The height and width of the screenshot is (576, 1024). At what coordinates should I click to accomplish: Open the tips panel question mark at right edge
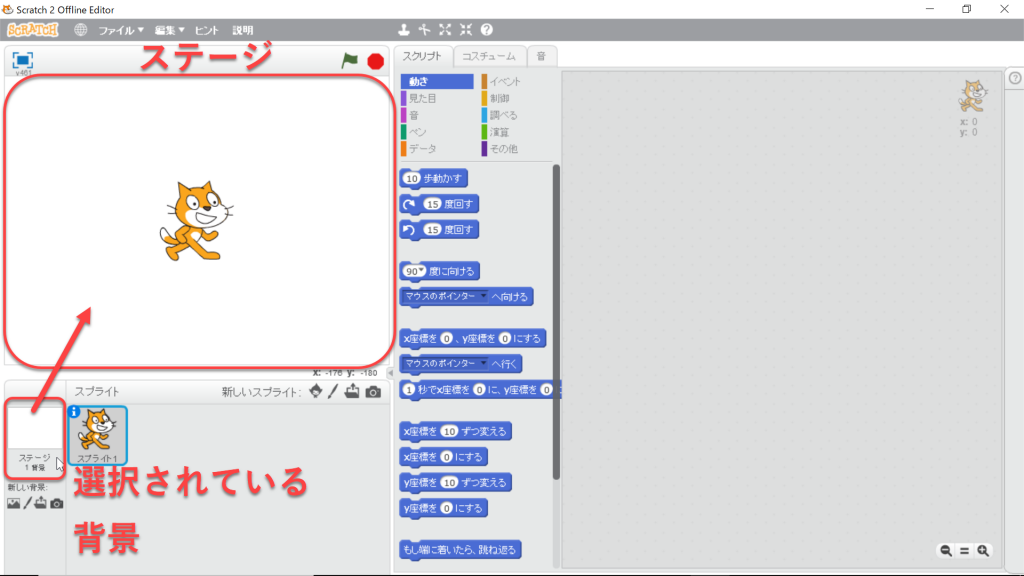coord(1015,78)
